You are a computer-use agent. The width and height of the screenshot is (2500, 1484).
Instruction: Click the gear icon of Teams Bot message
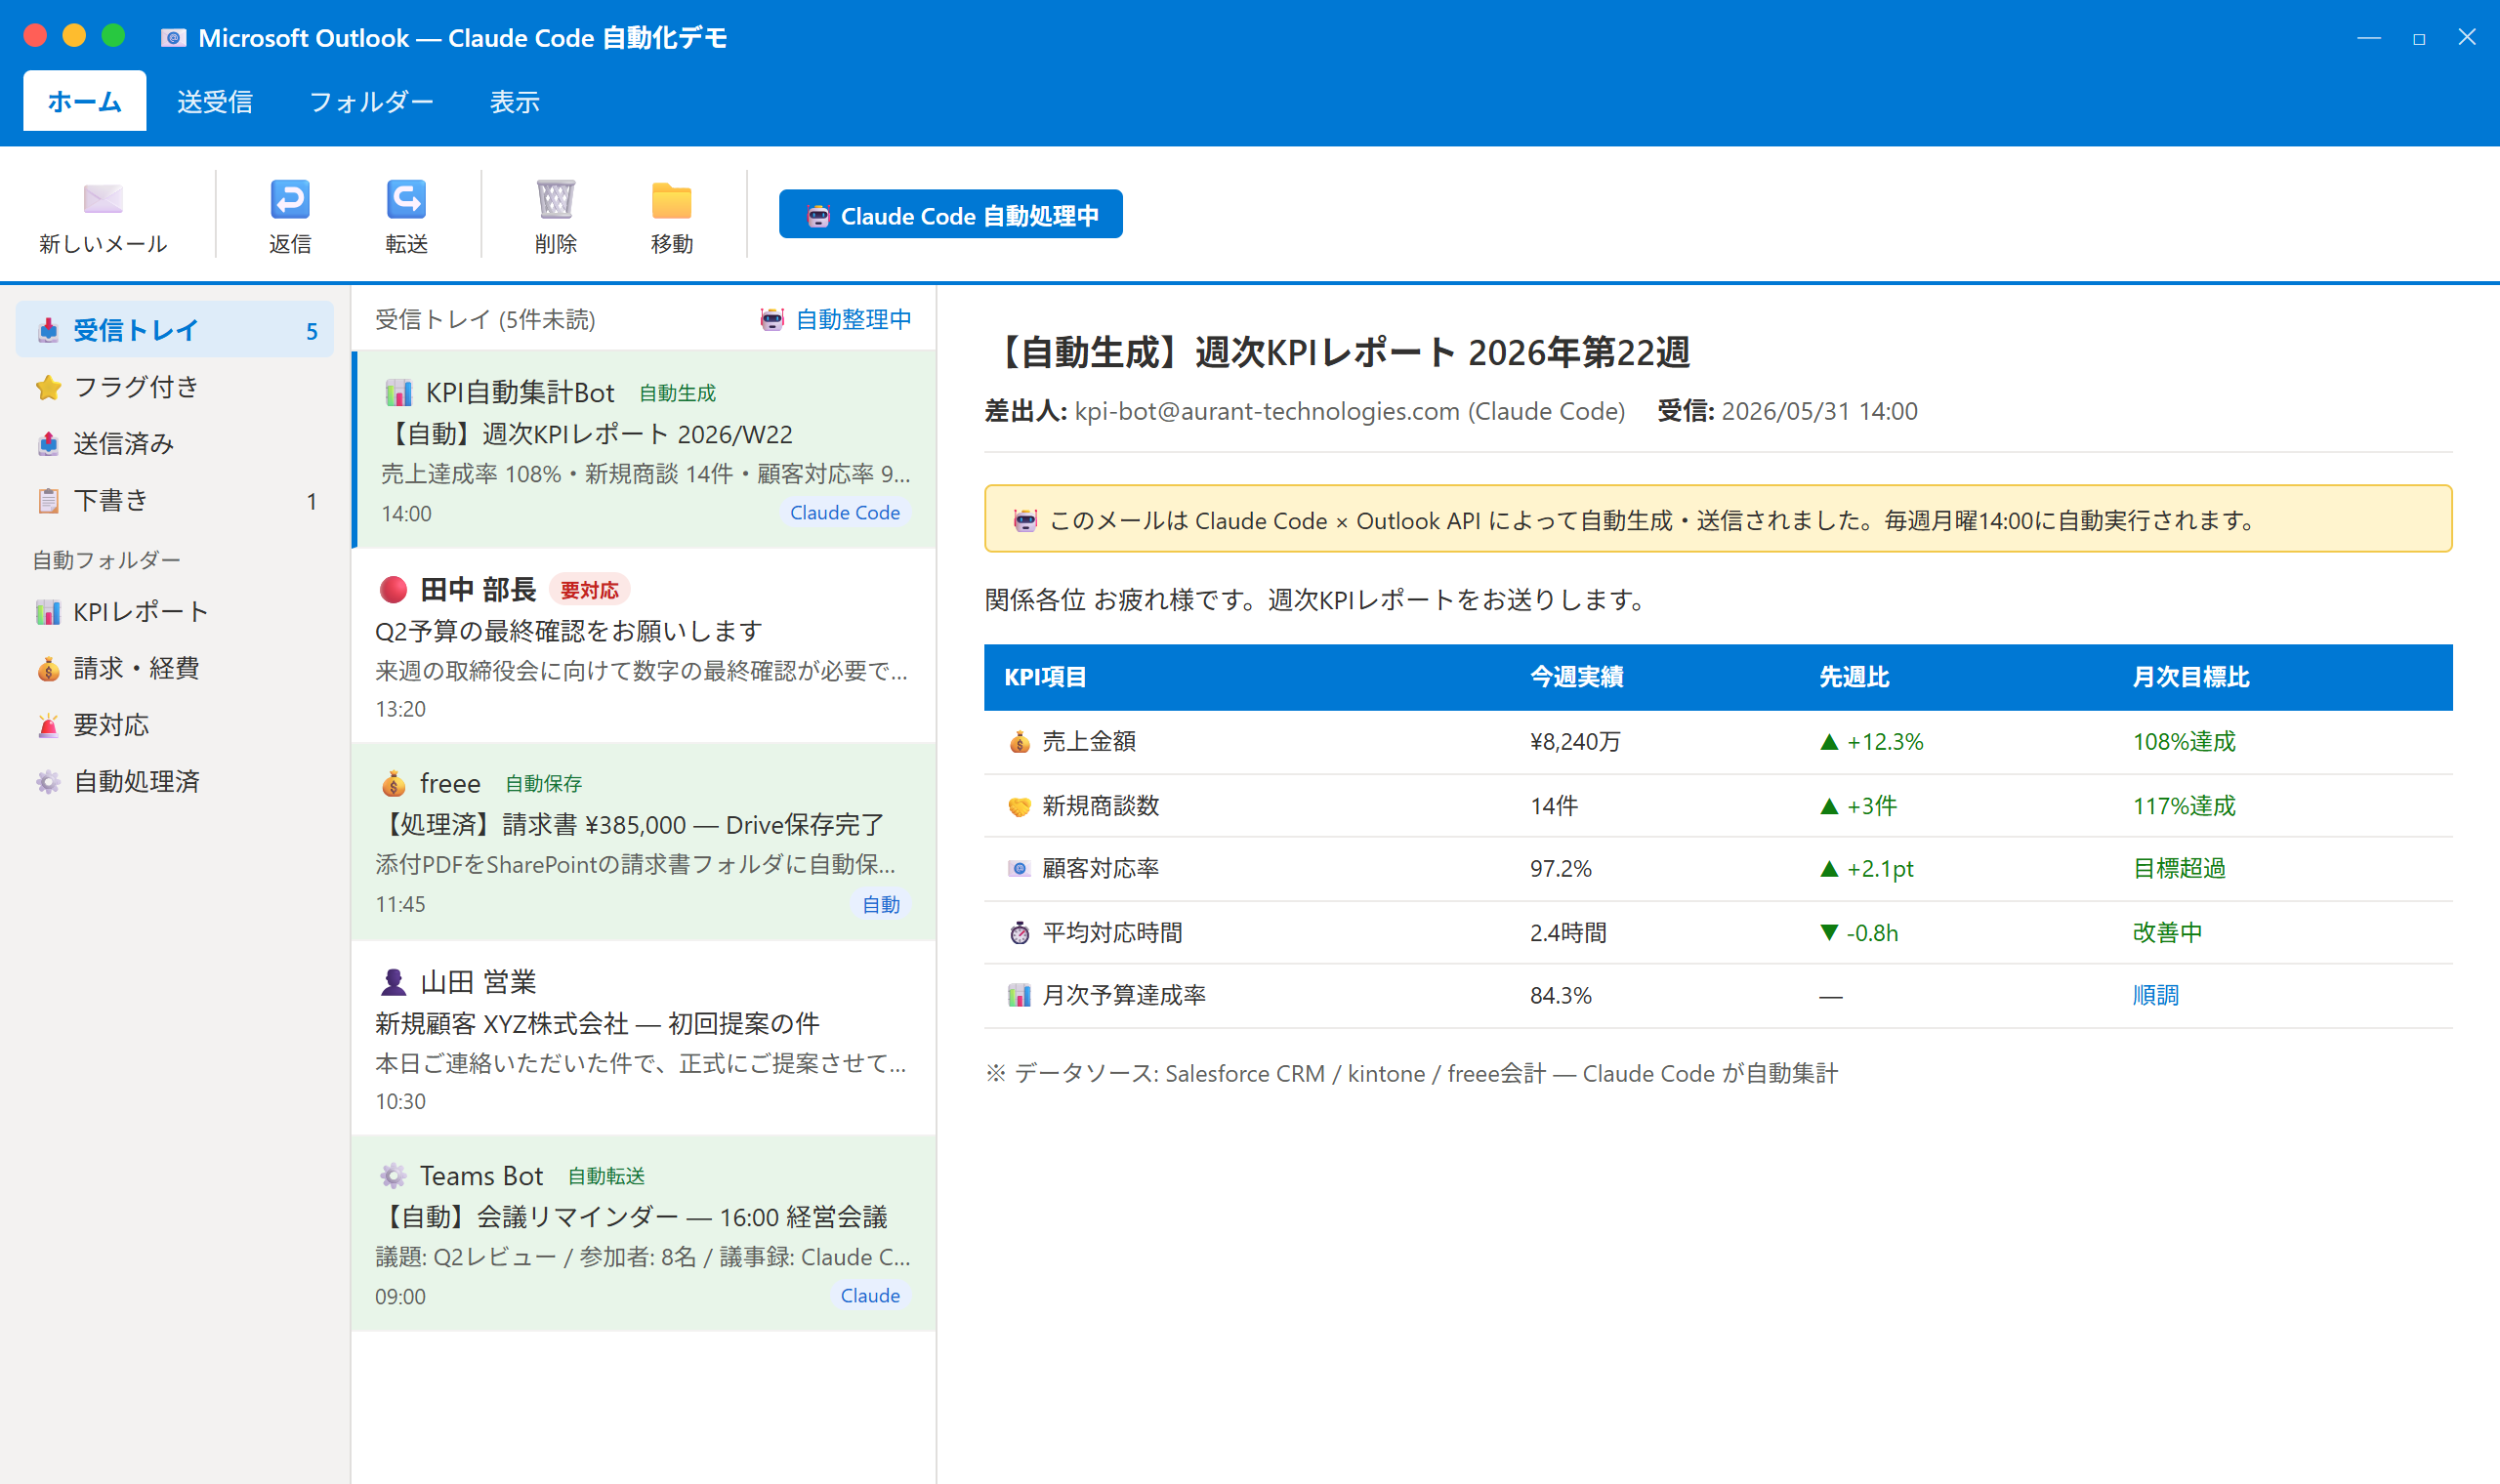coord(393,1175)
